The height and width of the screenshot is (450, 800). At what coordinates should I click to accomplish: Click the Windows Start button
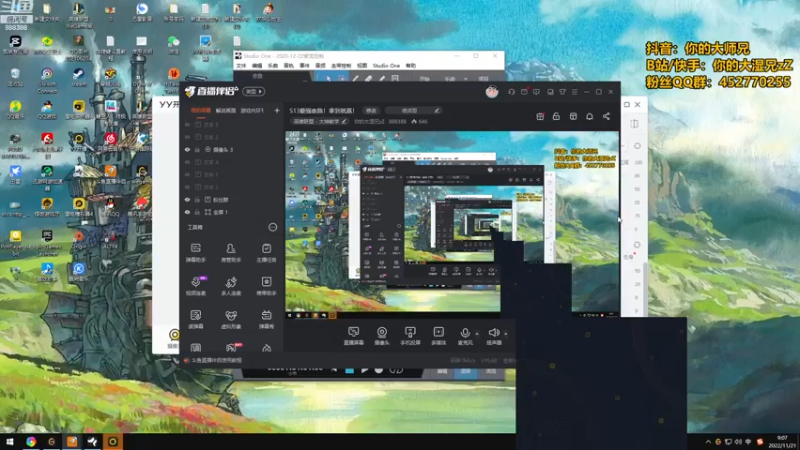pyautogui.click(x=9, y=441)
